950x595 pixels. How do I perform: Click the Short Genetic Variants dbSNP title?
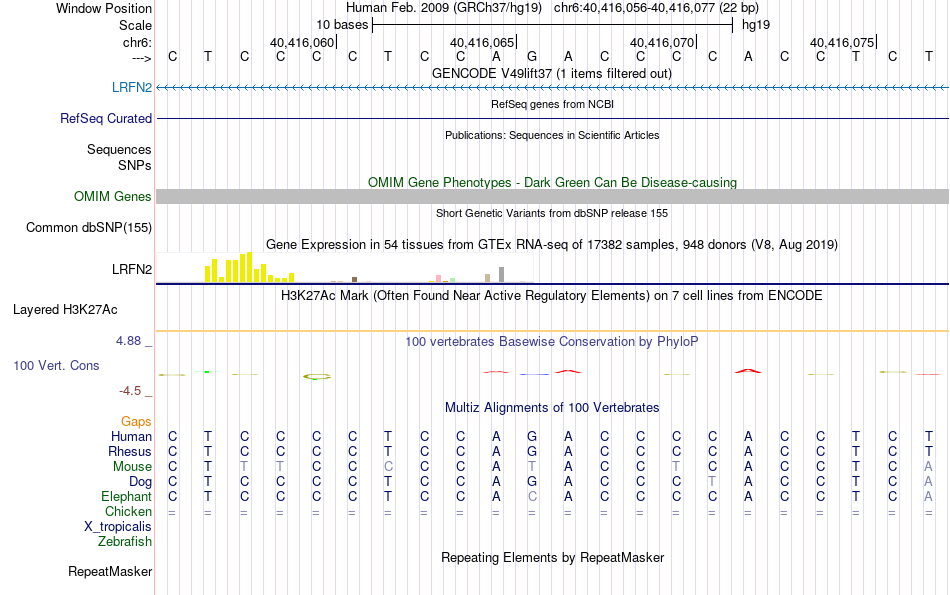pyautogui.click(x=552, y=213)
